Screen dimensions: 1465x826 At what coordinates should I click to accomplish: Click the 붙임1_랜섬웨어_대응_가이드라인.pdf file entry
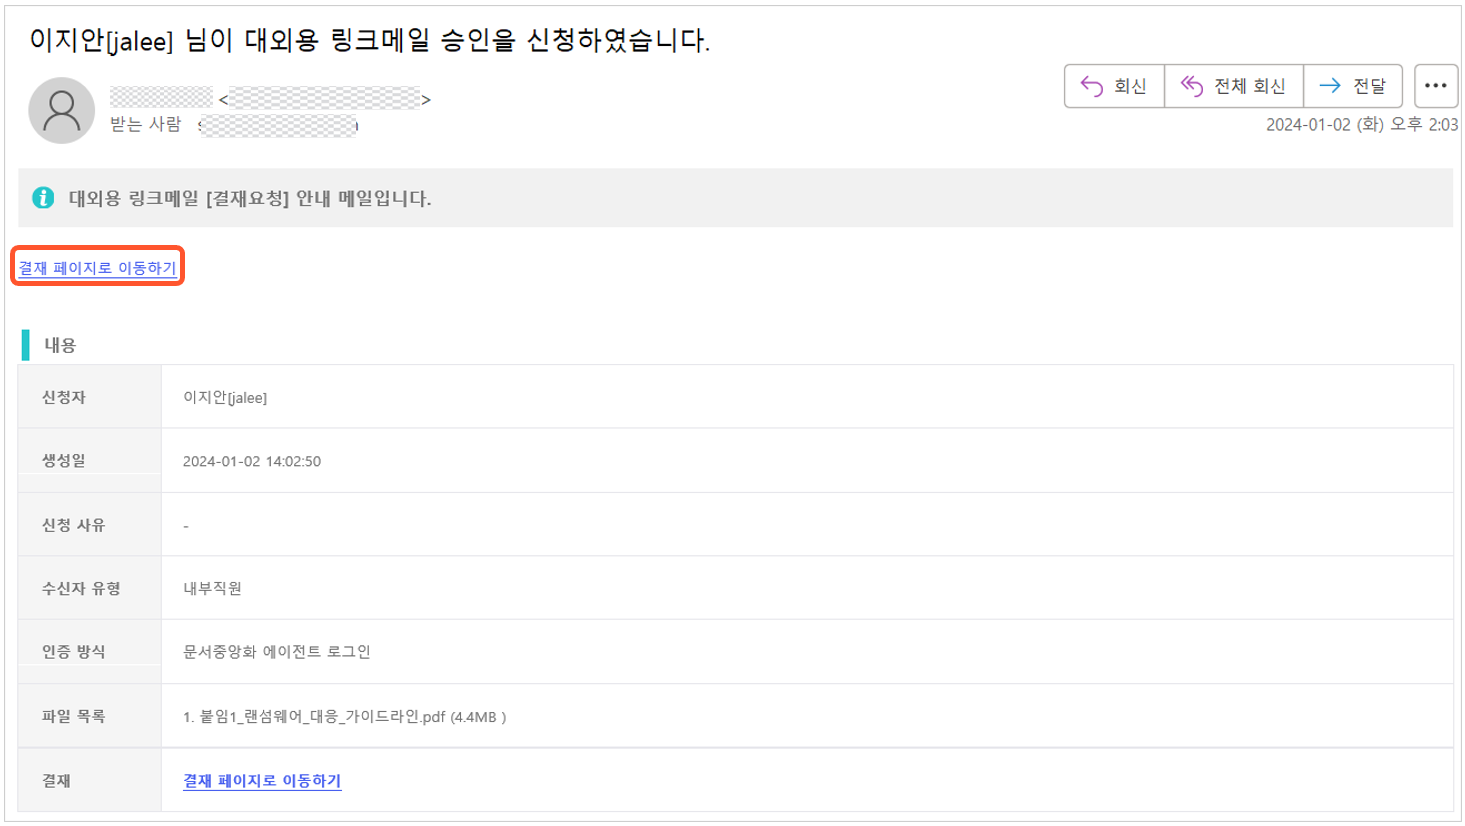(x=344, y=717)
